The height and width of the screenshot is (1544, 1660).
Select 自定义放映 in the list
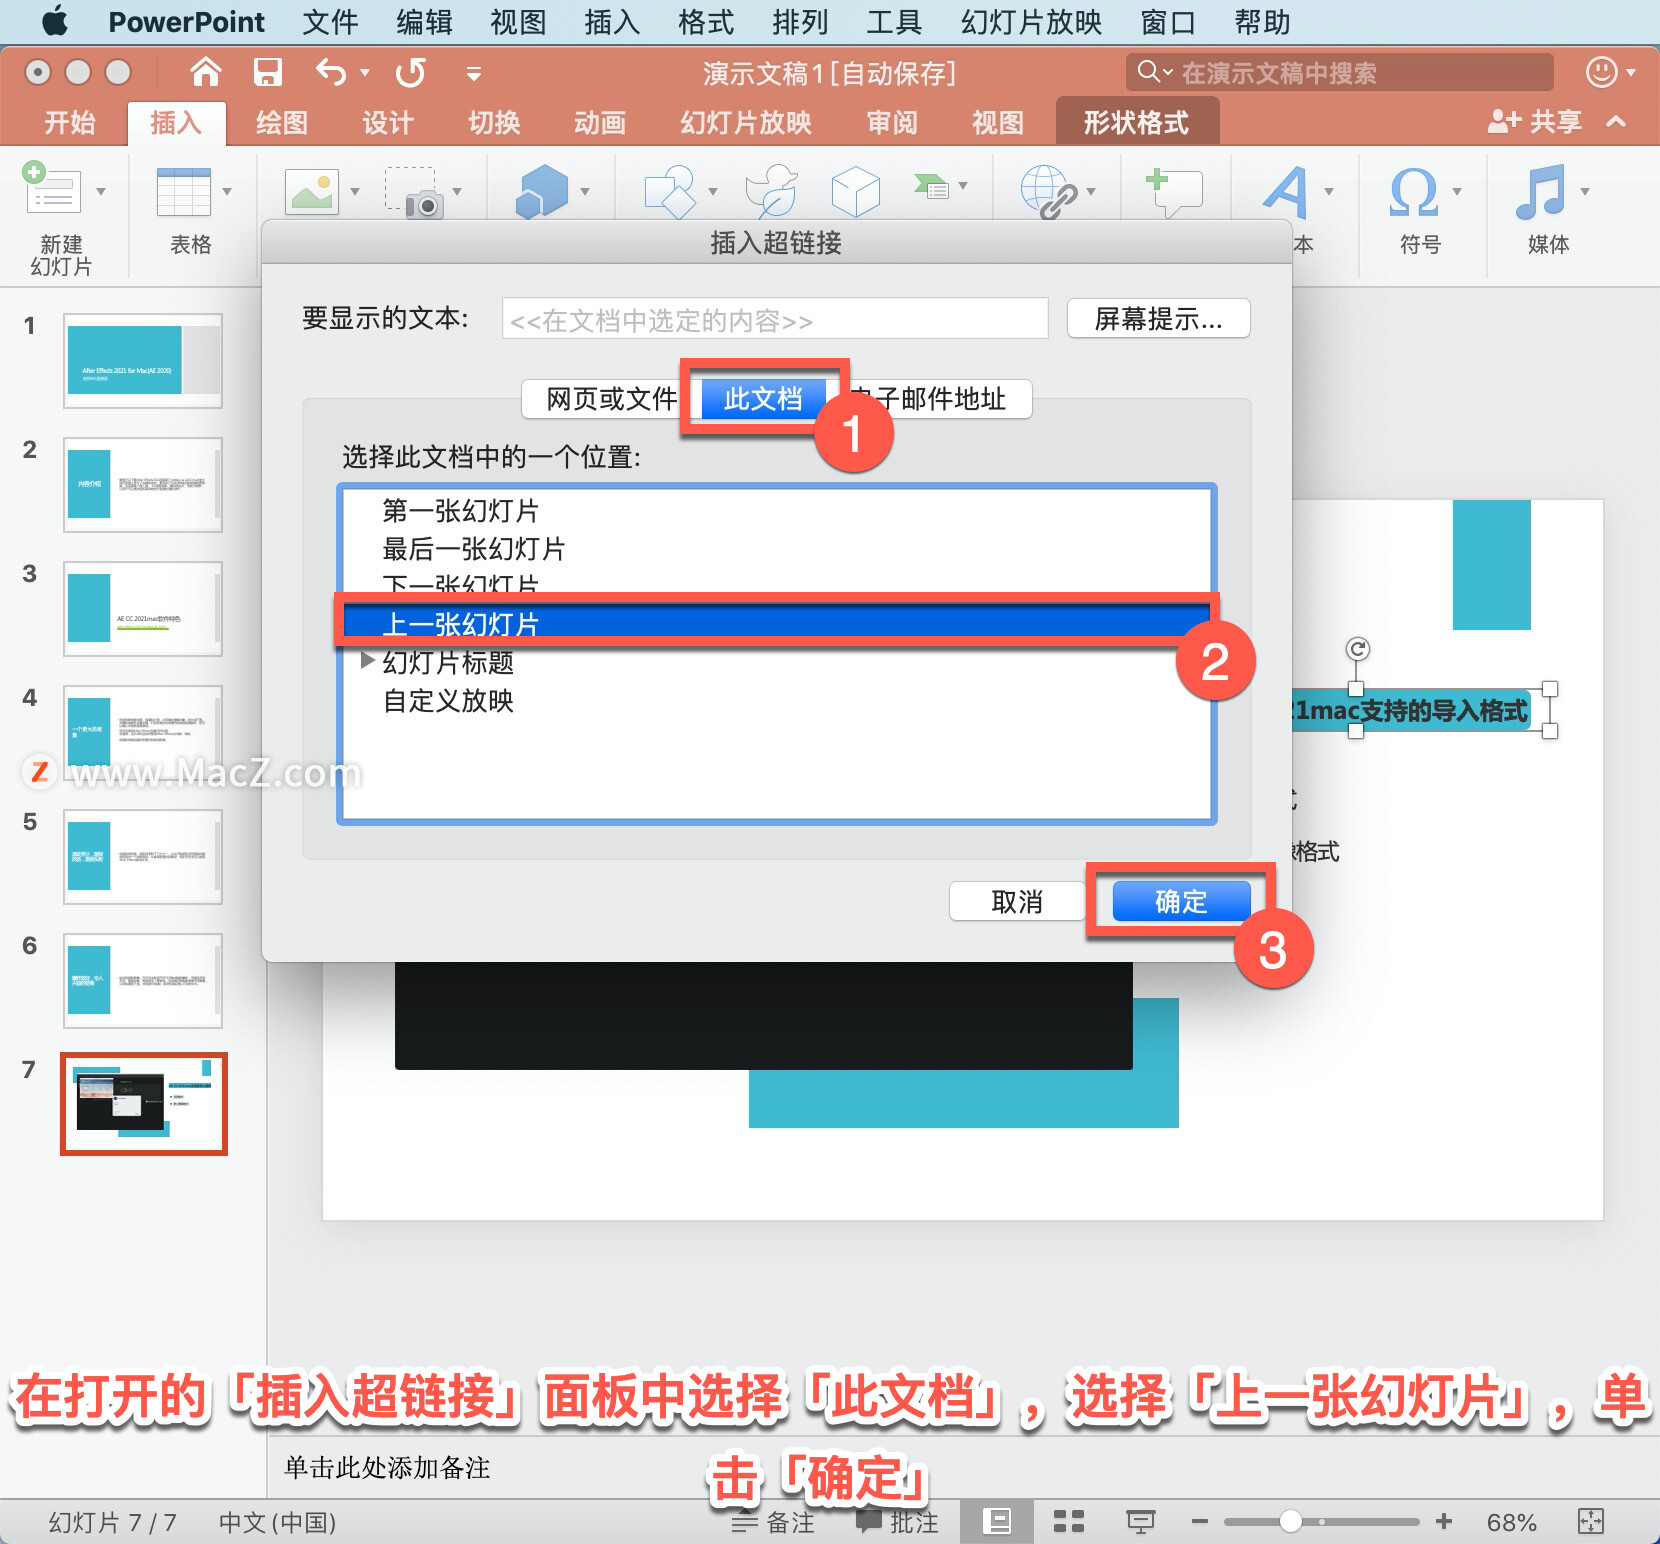click(x=776, y=701)
